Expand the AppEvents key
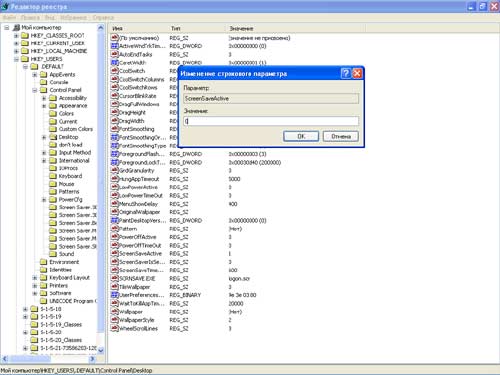The height and width of the screenshot is (375, 500). (x=35, y=74)
